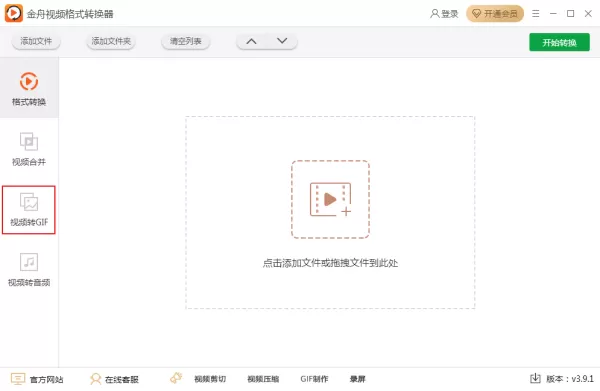Click 开通会员 membership button
Viewport: 600px width, 391px height.
tap(495, 14)
